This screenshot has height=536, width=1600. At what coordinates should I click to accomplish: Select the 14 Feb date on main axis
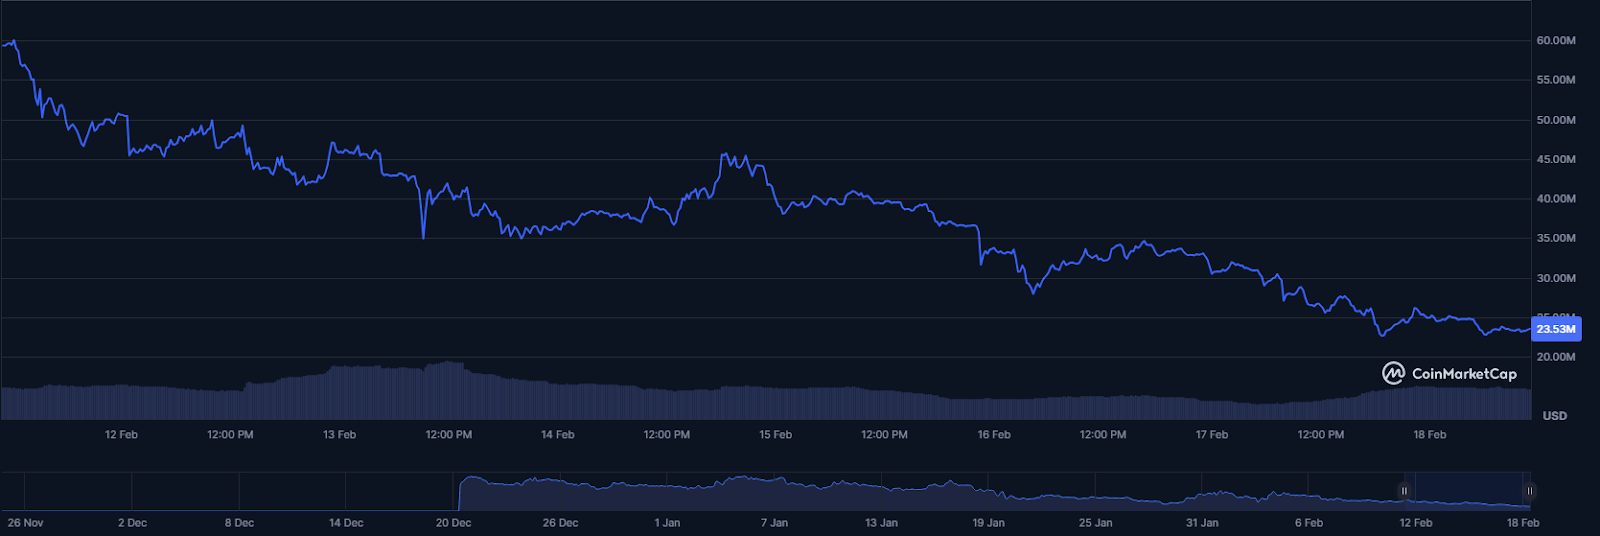(x=557, y=435)
